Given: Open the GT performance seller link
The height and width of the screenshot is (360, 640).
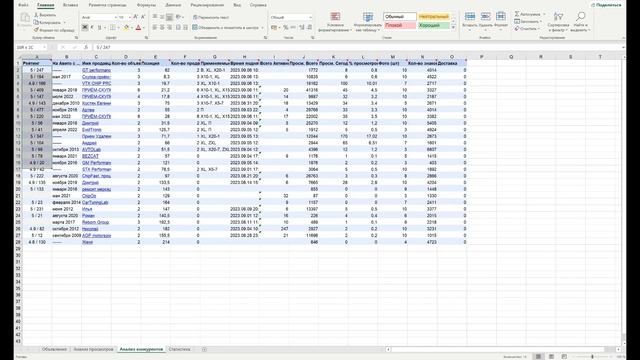Looking at the screenshot, I should [96, 70].
